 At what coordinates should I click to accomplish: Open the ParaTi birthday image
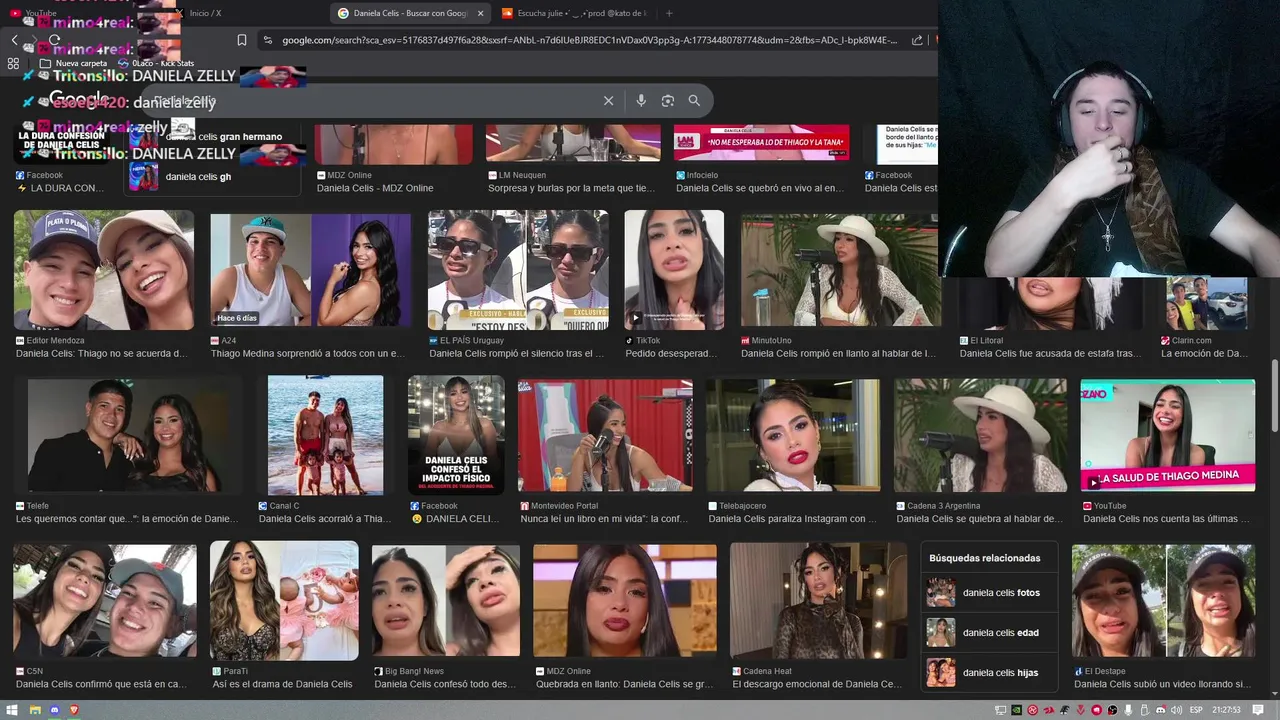tap(284, 601)
